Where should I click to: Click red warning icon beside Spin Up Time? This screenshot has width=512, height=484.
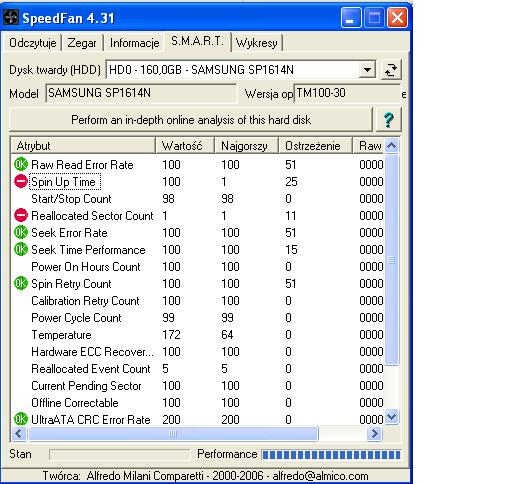tap(21, 181)
